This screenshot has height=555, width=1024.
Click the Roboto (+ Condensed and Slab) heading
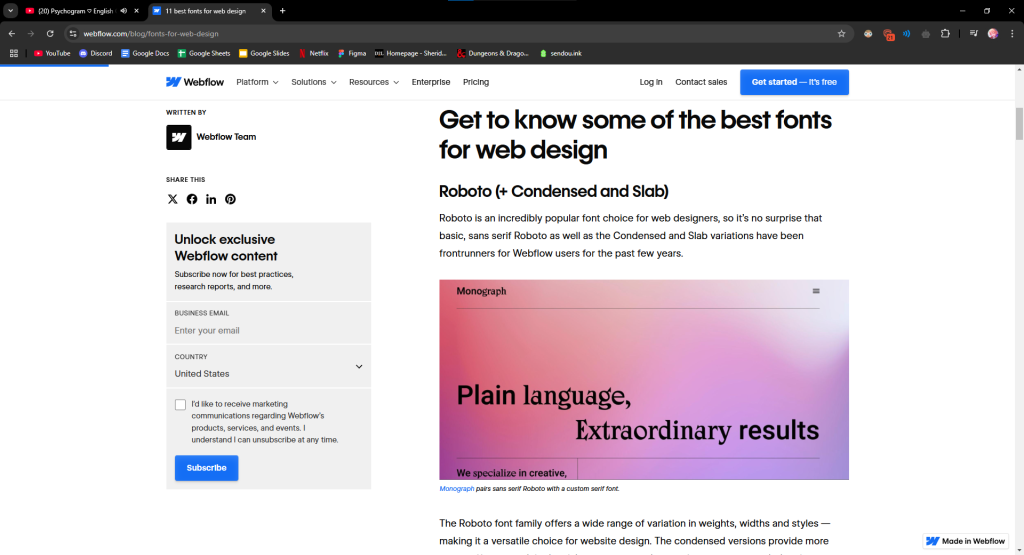click(x=554, y=191)
